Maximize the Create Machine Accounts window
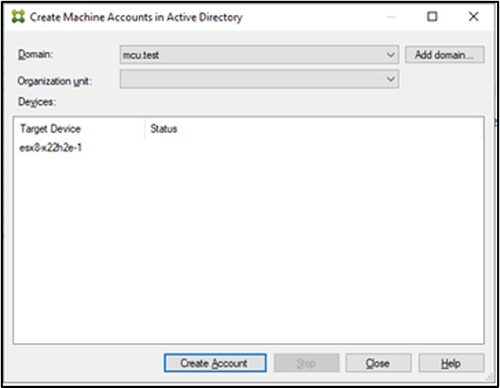This screenshot has width=500, height=388. point(432,16)
